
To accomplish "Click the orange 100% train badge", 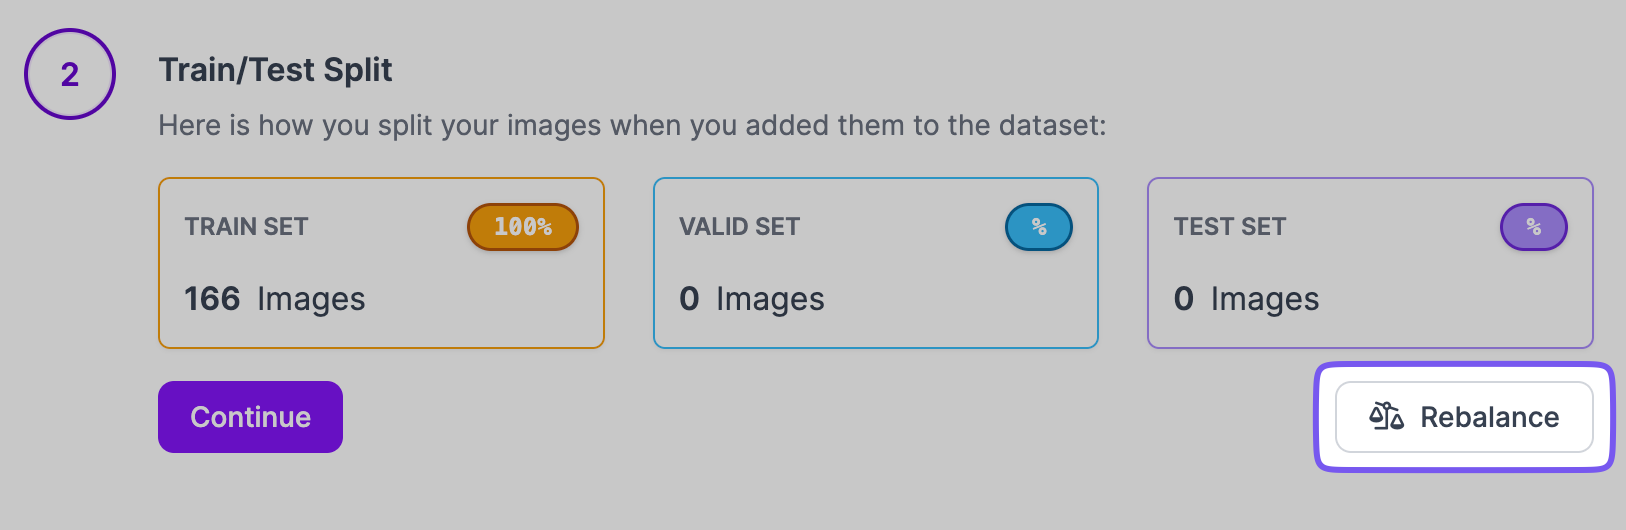I will pos(523,227).
